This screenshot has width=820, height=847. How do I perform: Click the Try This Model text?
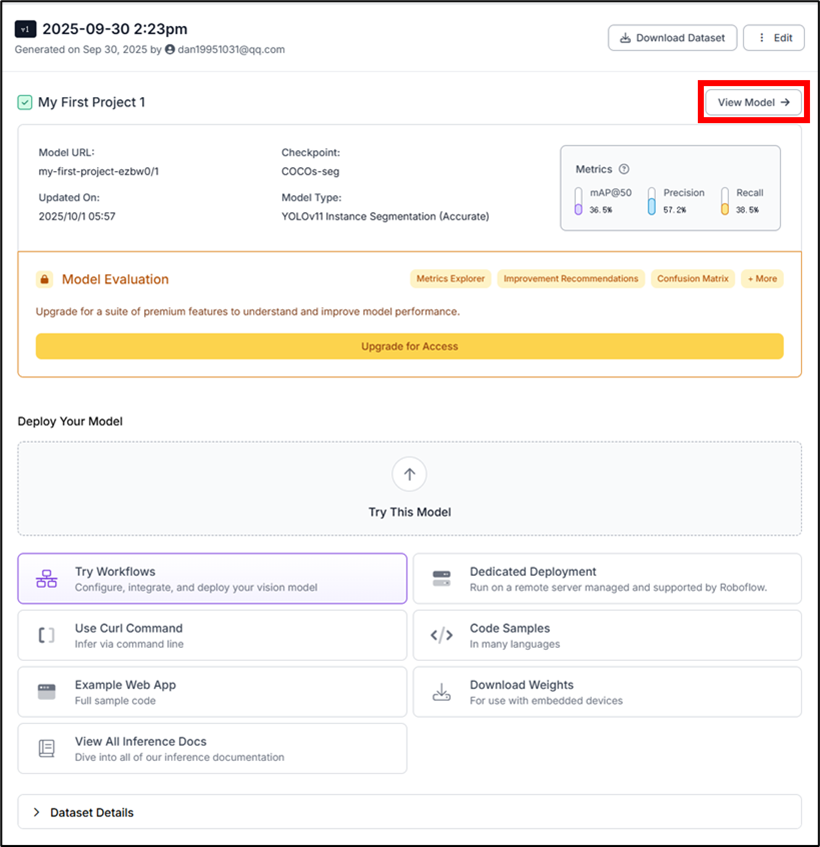pos(409,512)
